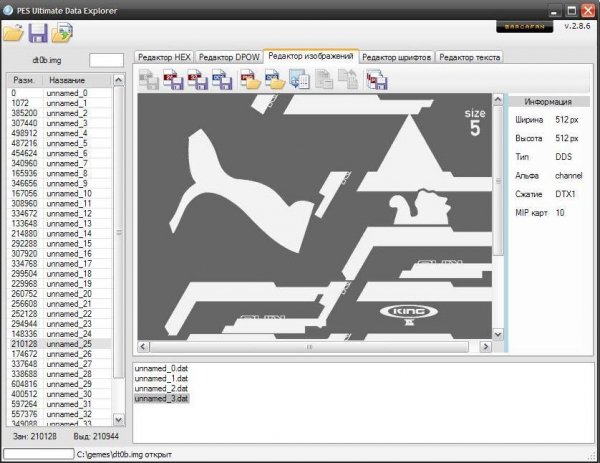The width and height of the screenshot is (600, 463).
Task: Click the image properties grid icon
Action: coord(299,80)
